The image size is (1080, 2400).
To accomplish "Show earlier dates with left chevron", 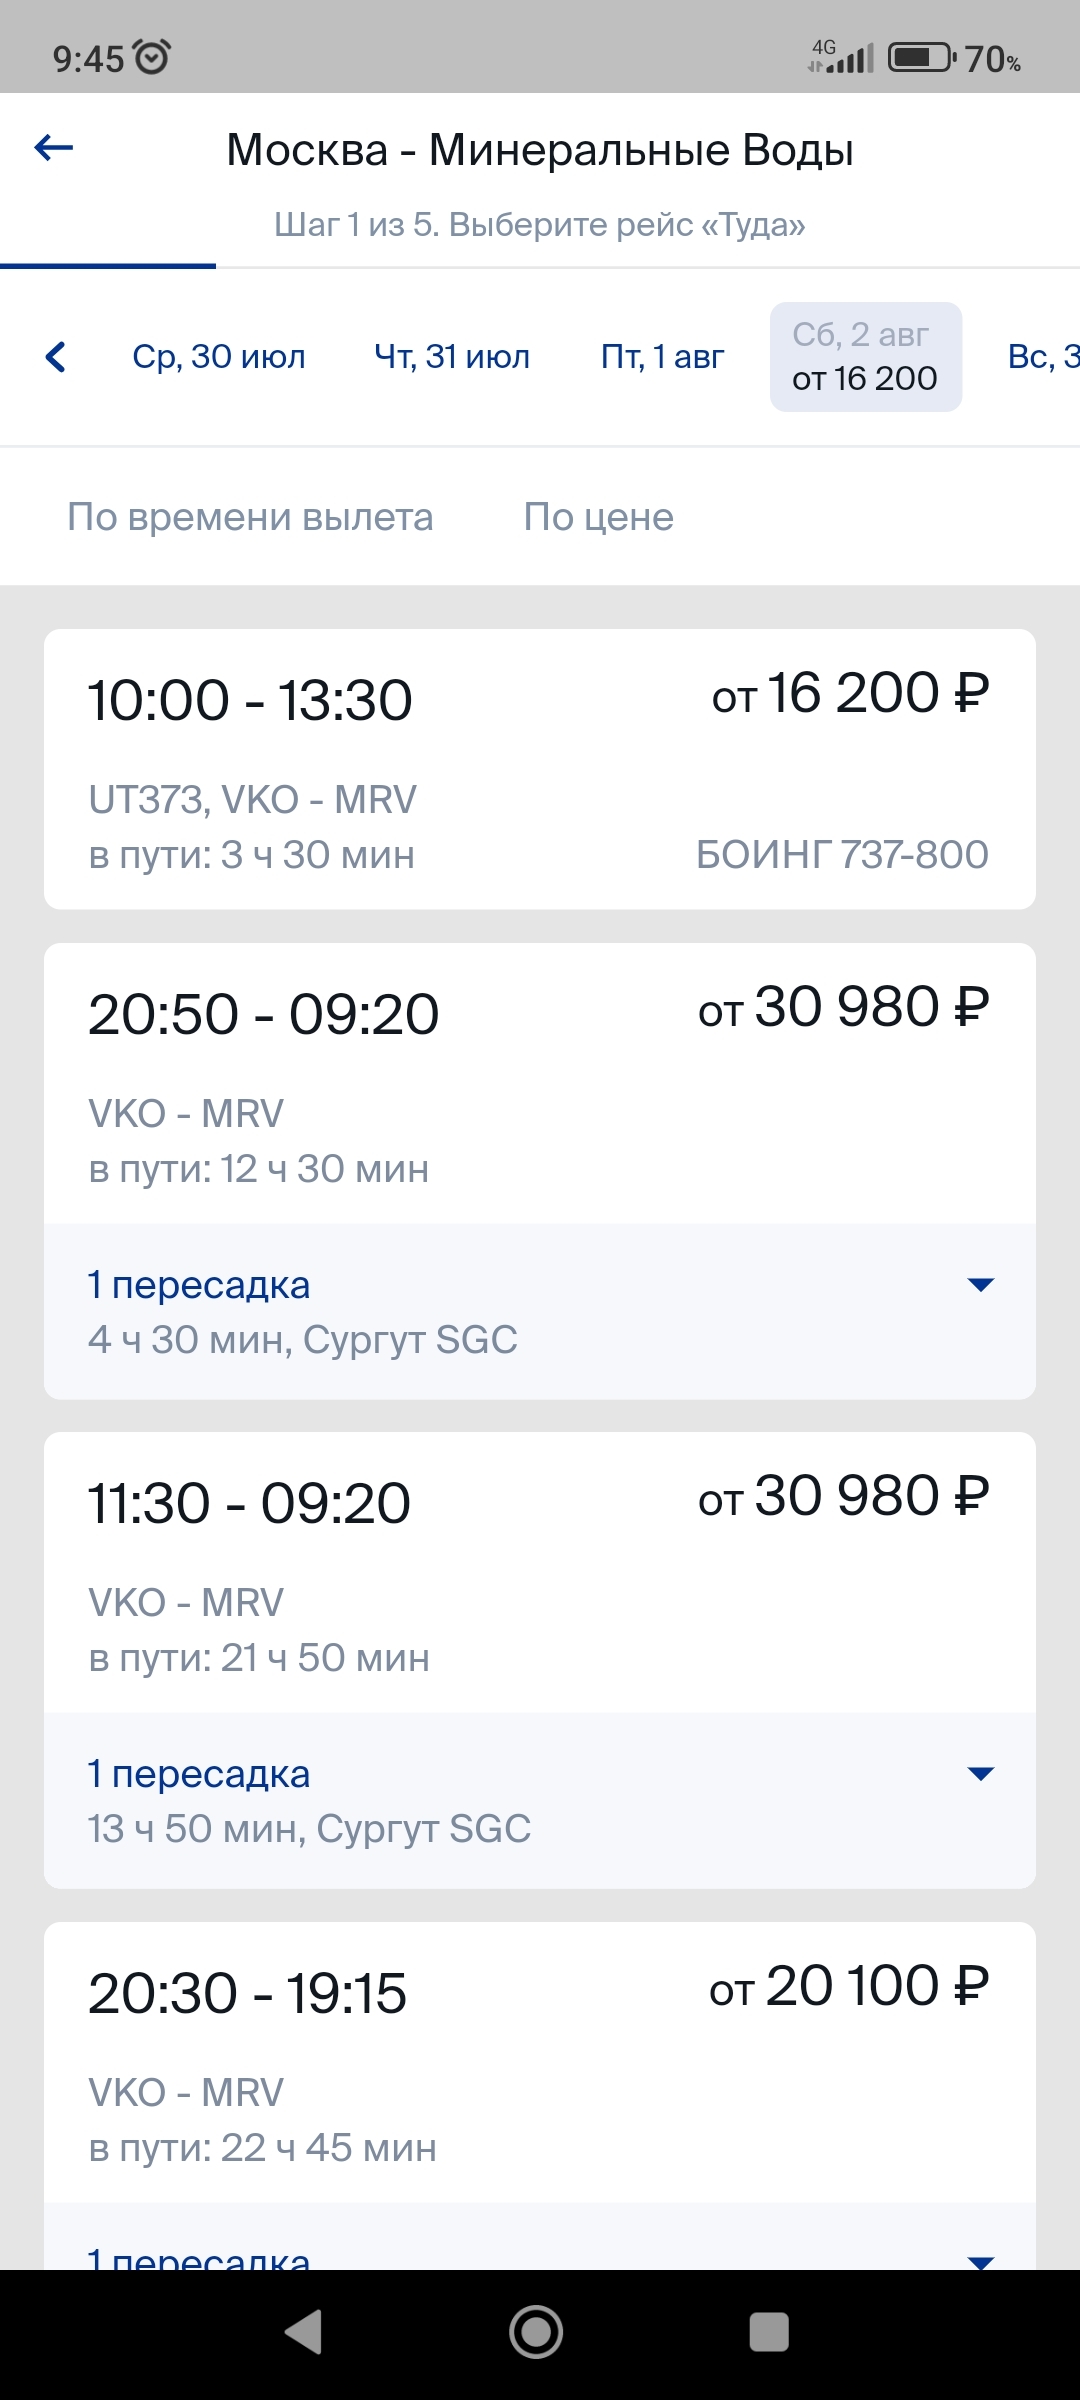I will (56, 357).
